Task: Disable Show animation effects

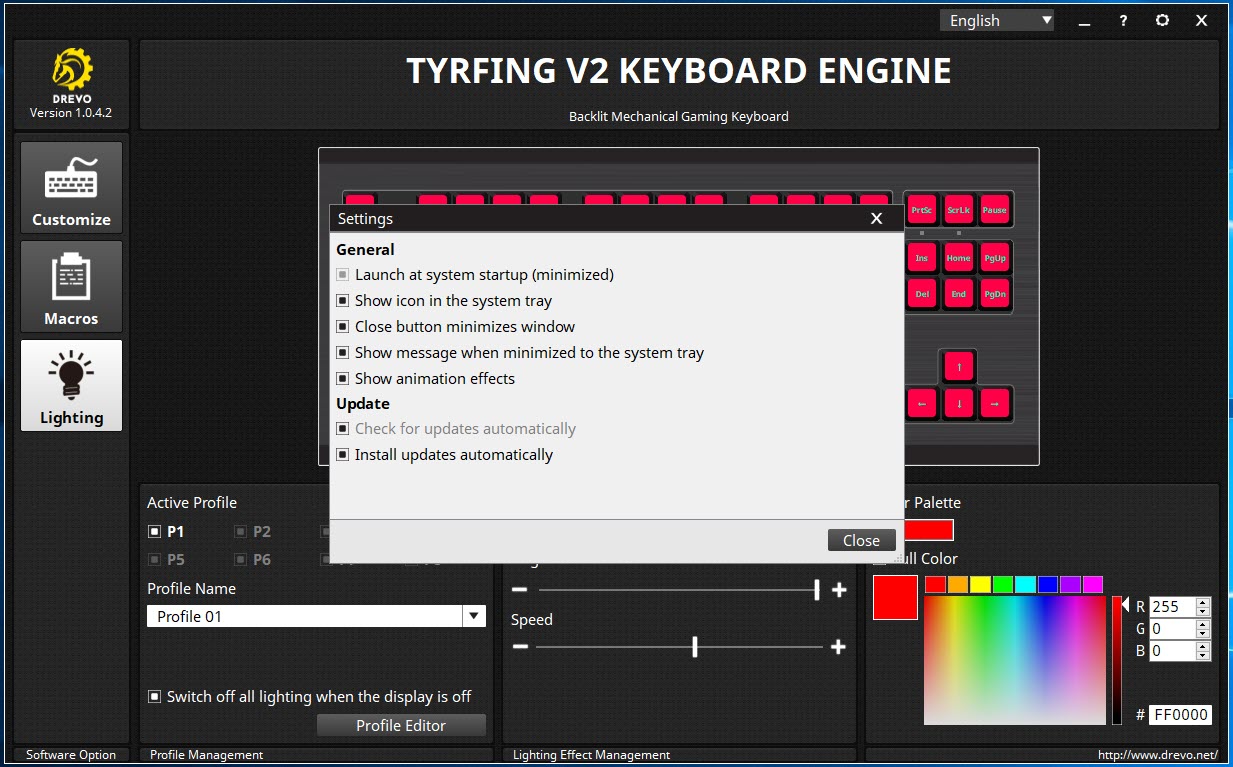Action: [343, 378]
